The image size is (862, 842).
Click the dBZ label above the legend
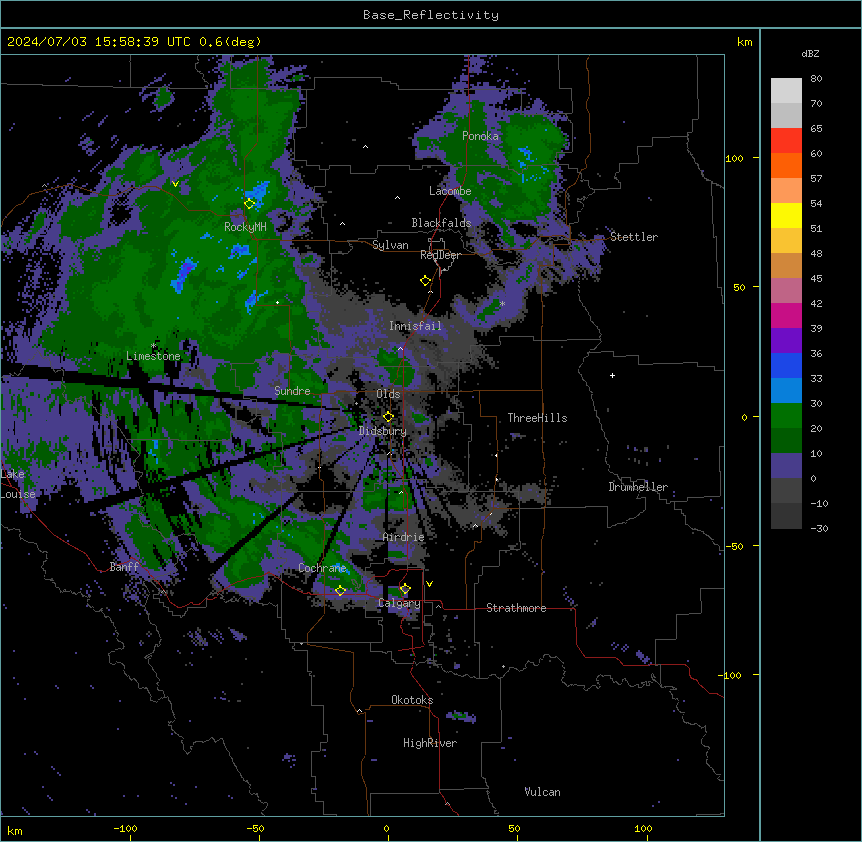(x=810, y=54)
